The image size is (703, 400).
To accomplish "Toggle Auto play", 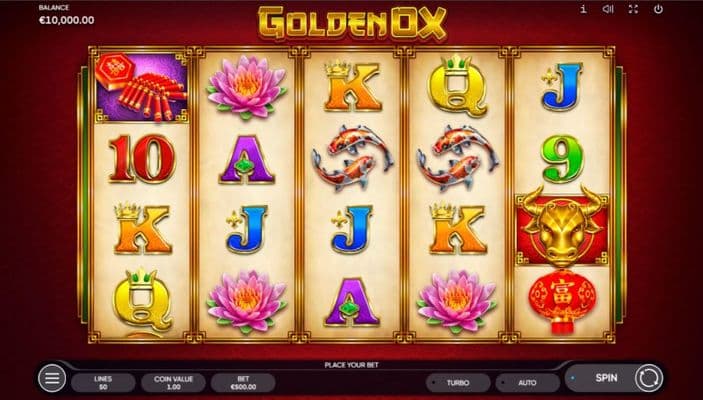I will click(527, 383).
